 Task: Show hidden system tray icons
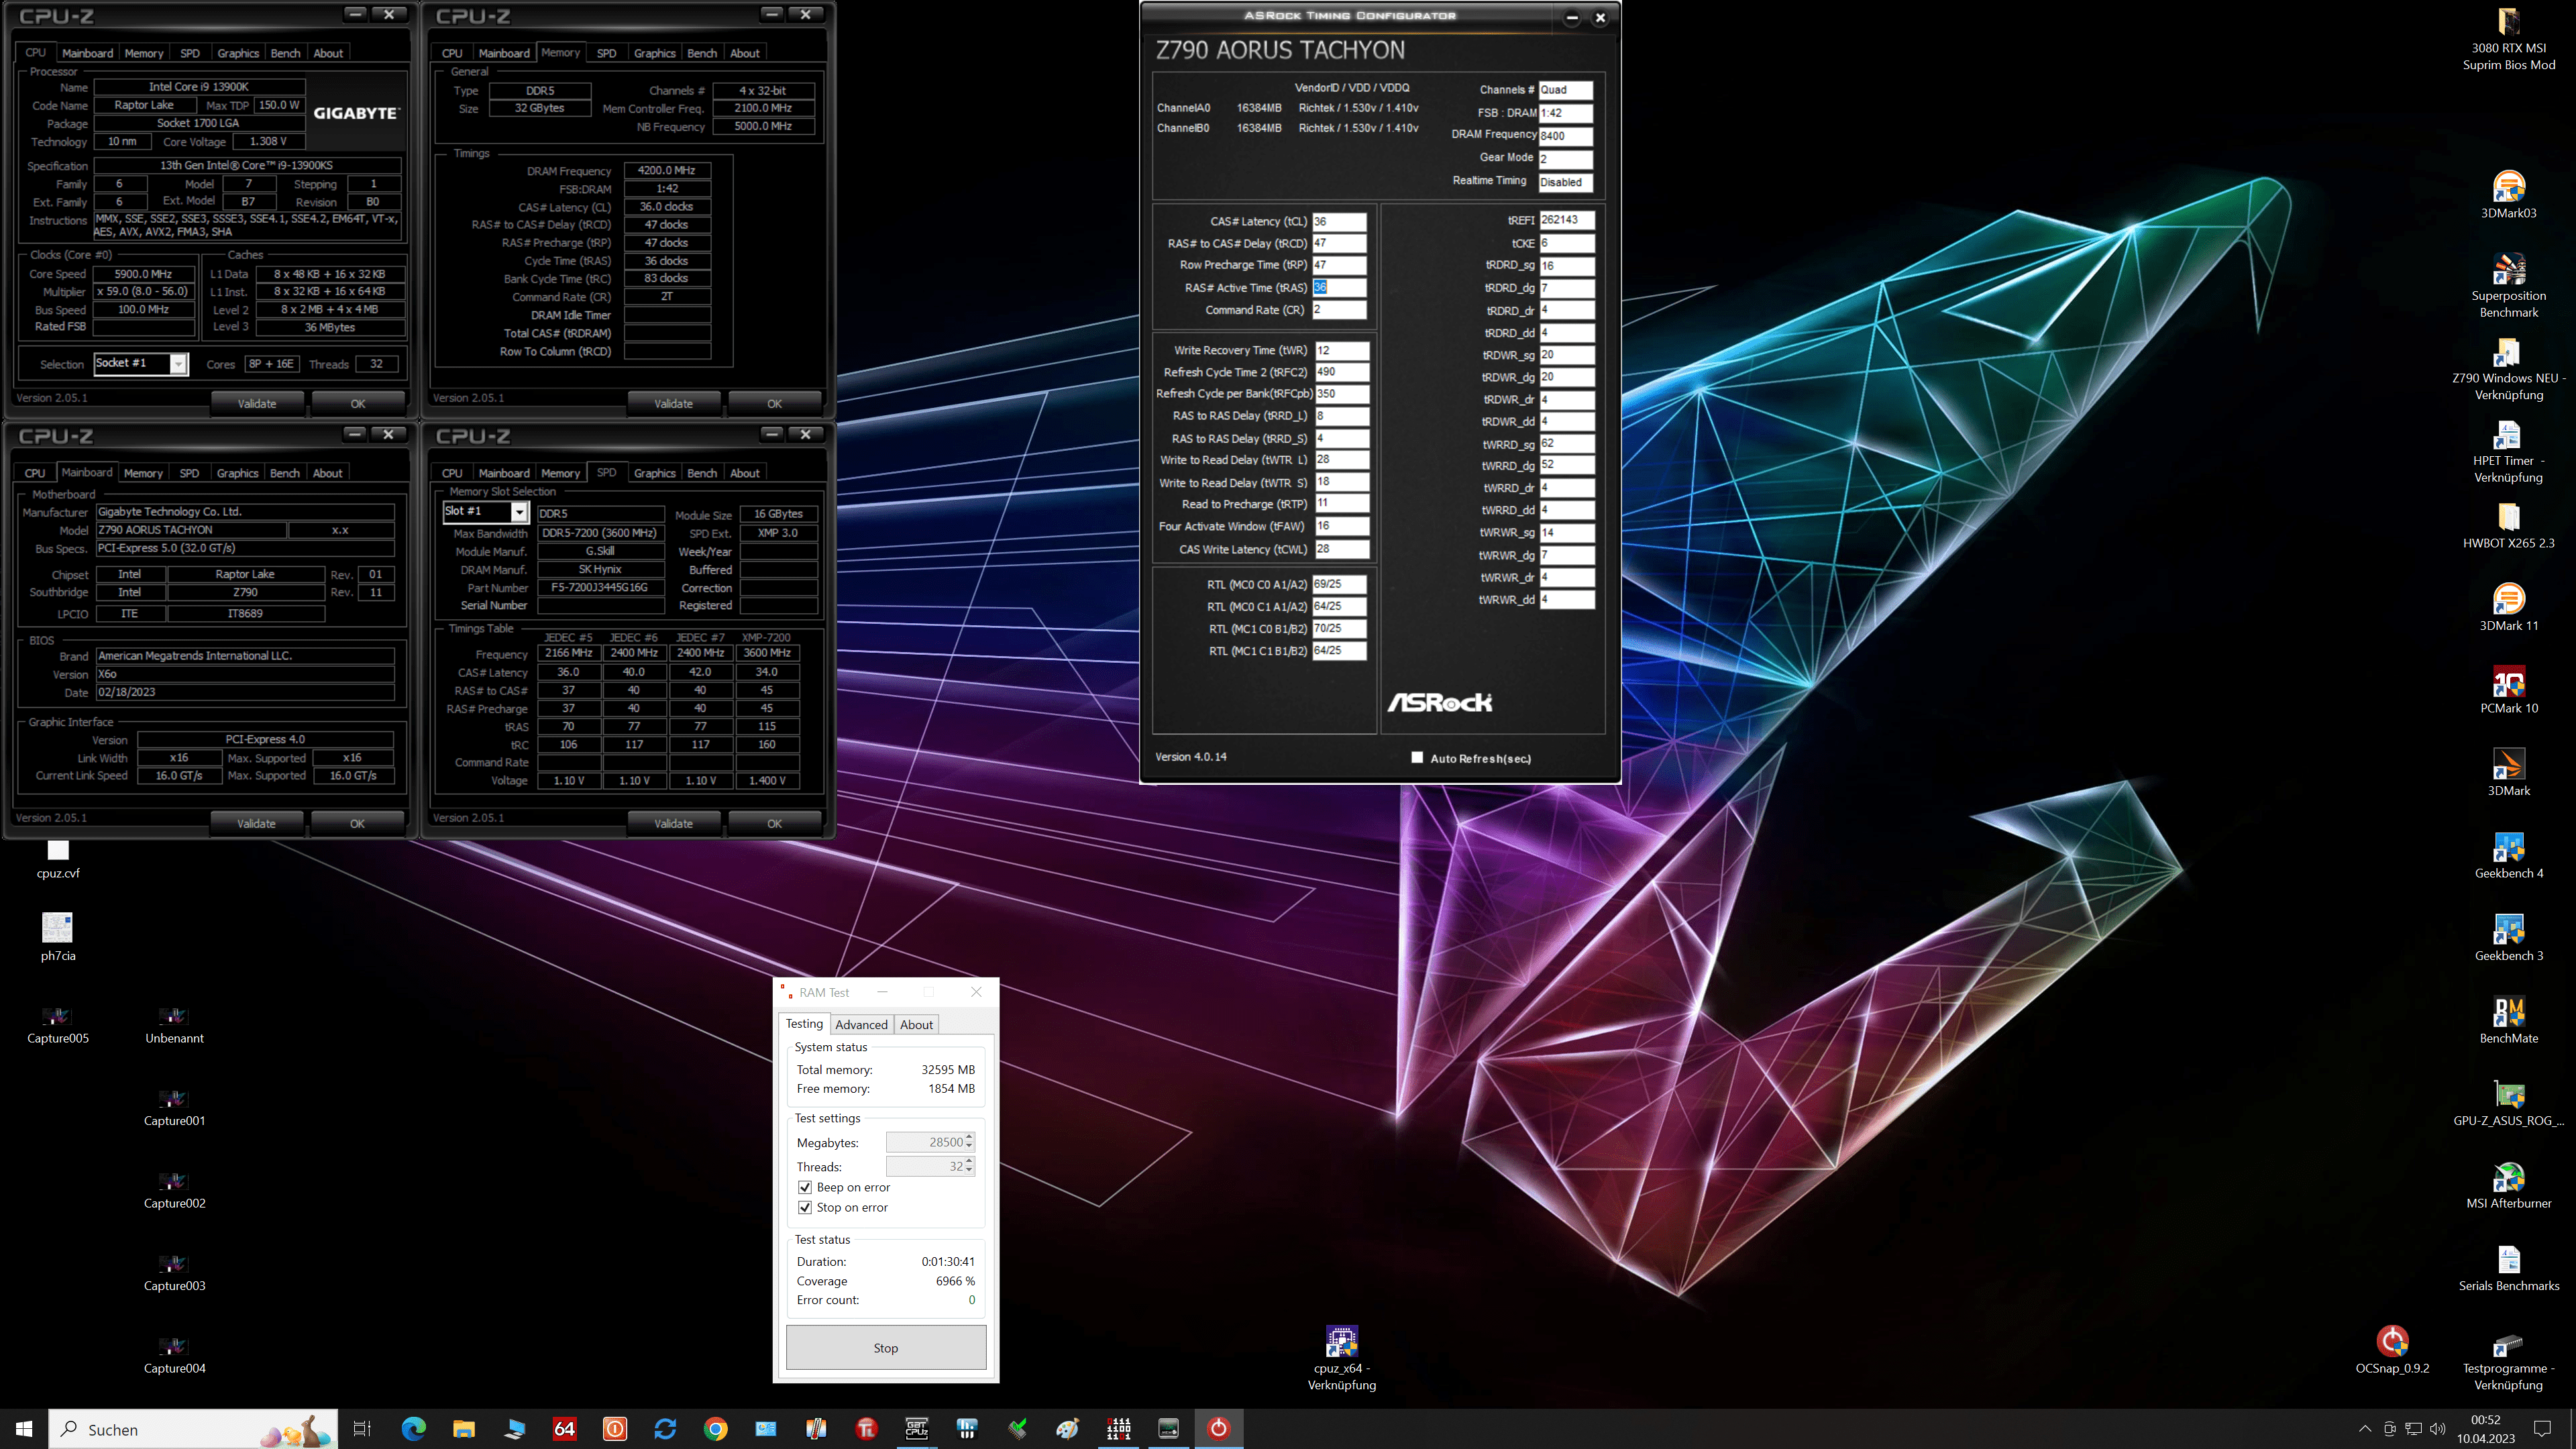2364,1429
